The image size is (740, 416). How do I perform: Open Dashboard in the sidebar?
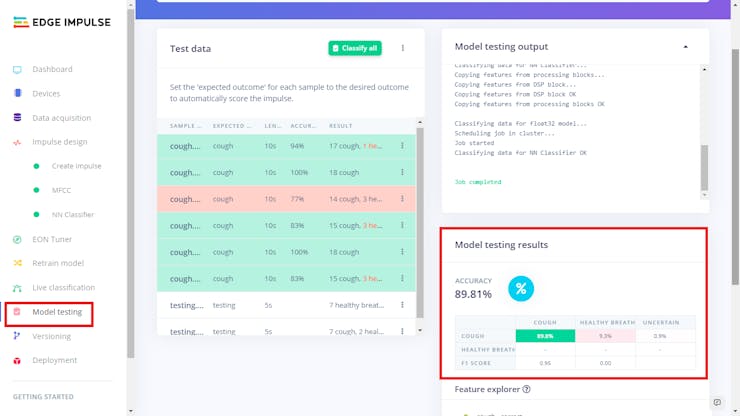tap(52, 69)
